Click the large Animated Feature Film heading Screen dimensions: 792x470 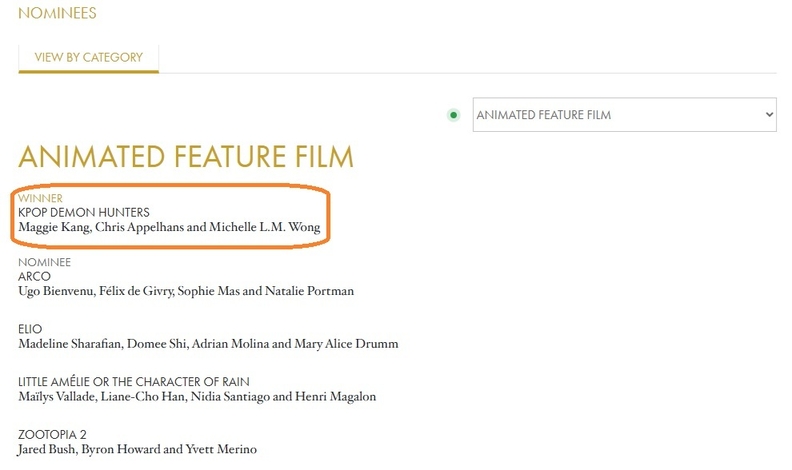(x=185, y=158)
